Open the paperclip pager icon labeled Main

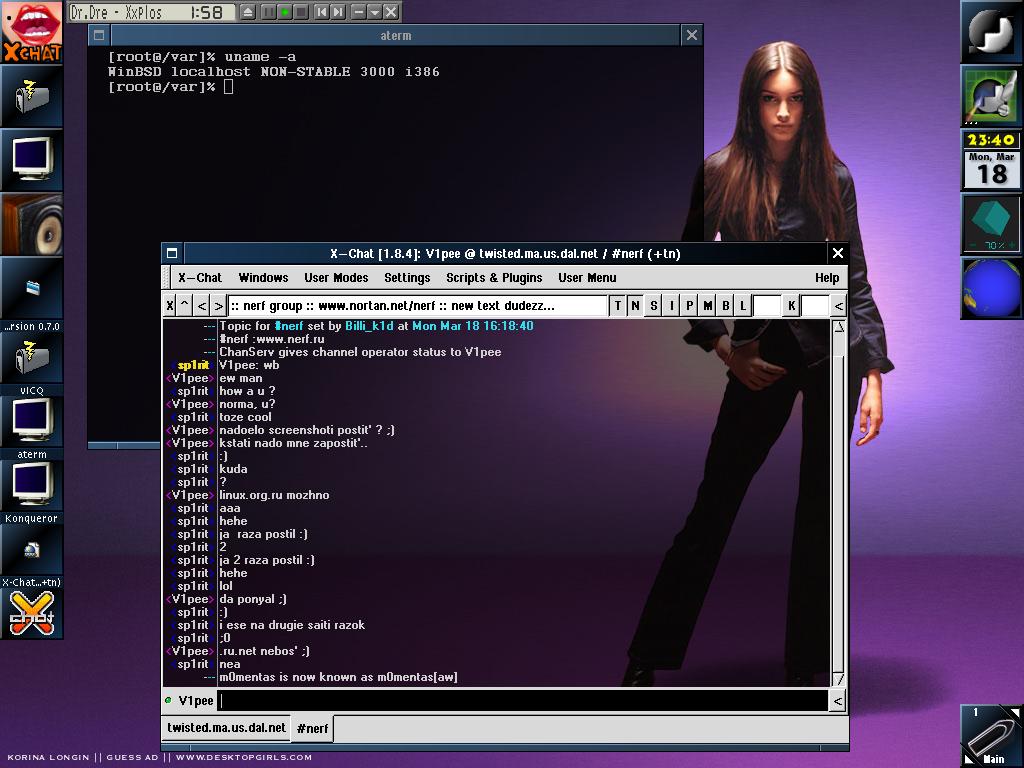pyautogui.click(x=991, y=735)
